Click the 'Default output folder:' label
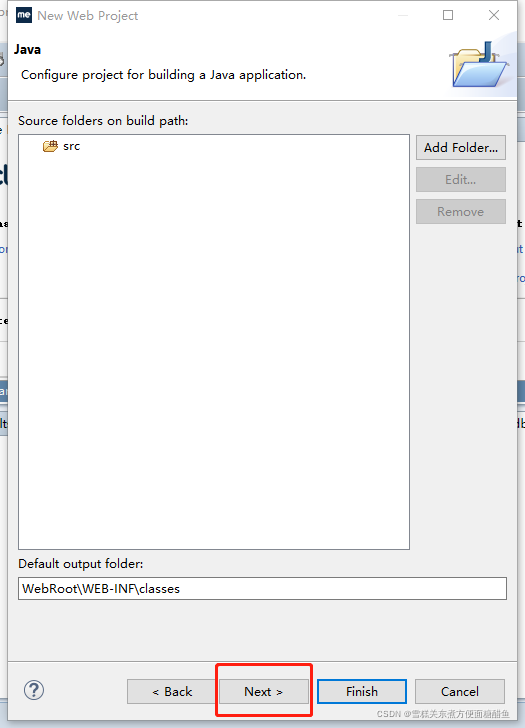Viewport: 525px width, 728px height. pos(81,564)
